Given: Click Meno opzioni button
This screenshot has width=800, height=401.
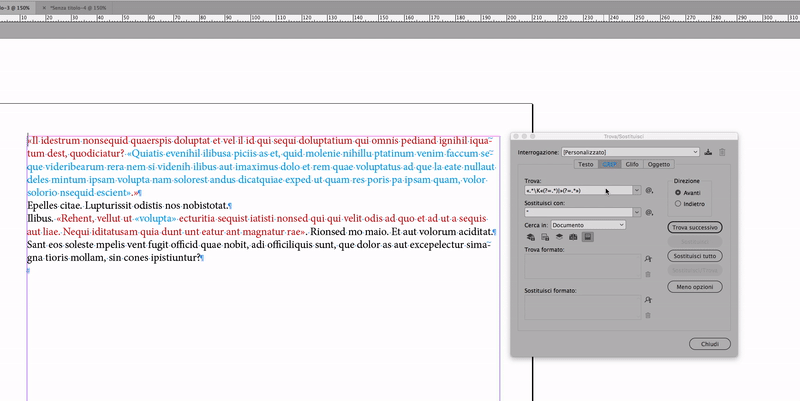Looking at the screenshot, I should tap(694, 287).
